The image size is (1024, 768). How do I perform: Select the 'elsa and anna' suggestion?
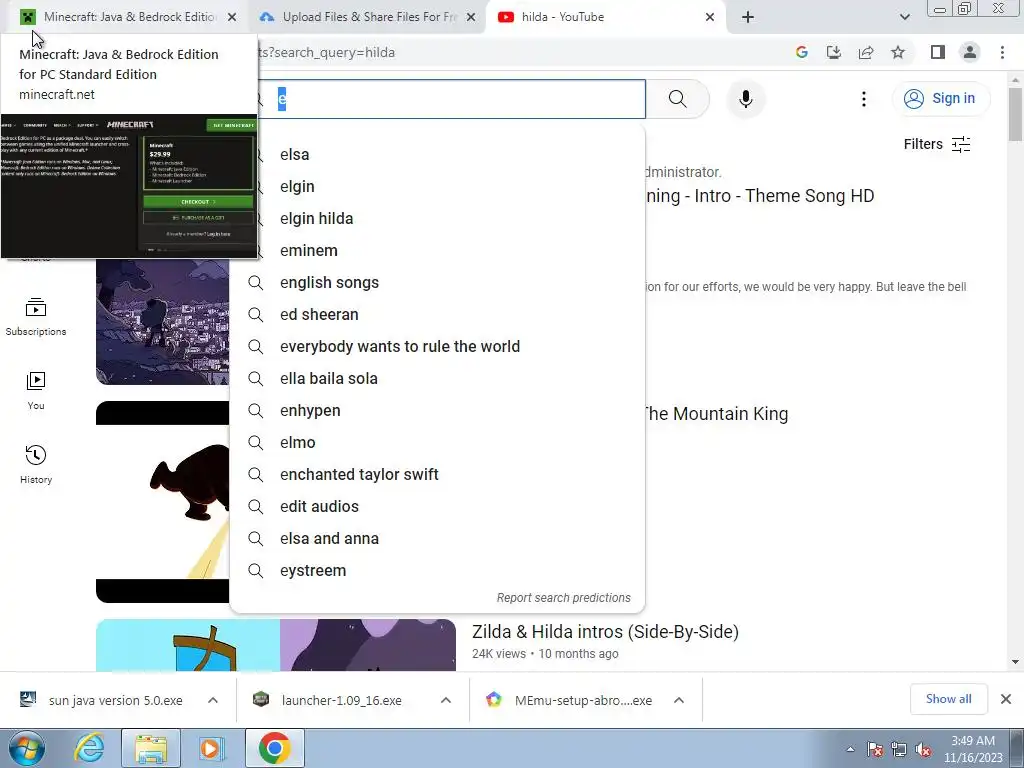tap(437, 539)
